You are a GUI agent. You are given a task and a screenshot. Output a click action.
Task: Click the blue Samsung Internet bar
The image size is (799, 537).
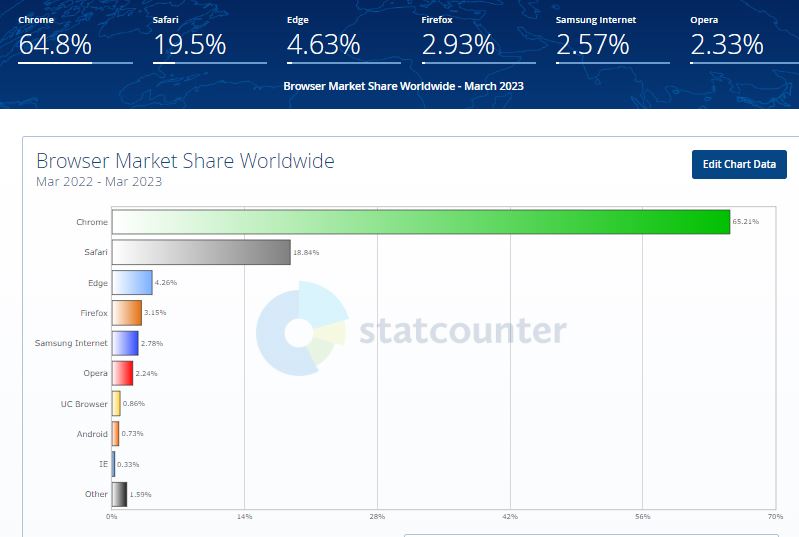click(x=125, y=343)
